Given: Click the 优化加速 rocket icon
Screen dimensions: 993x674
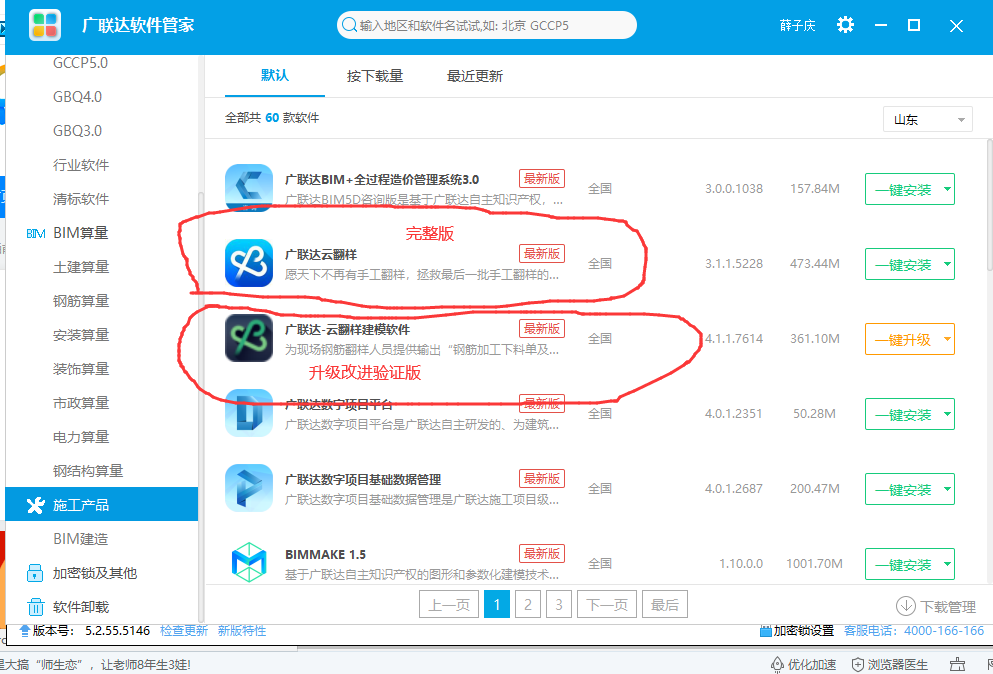Looking at the screenshot, I should [x=777, y=664].
